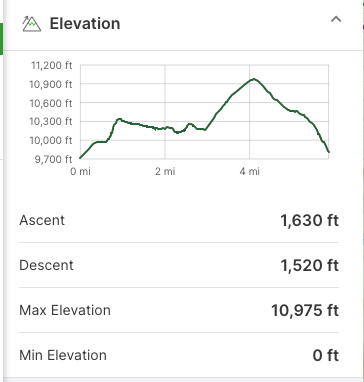Click the 10,975 ft max elevation value
This screenshot has height=382, width=364.
(x=305, y=311)
